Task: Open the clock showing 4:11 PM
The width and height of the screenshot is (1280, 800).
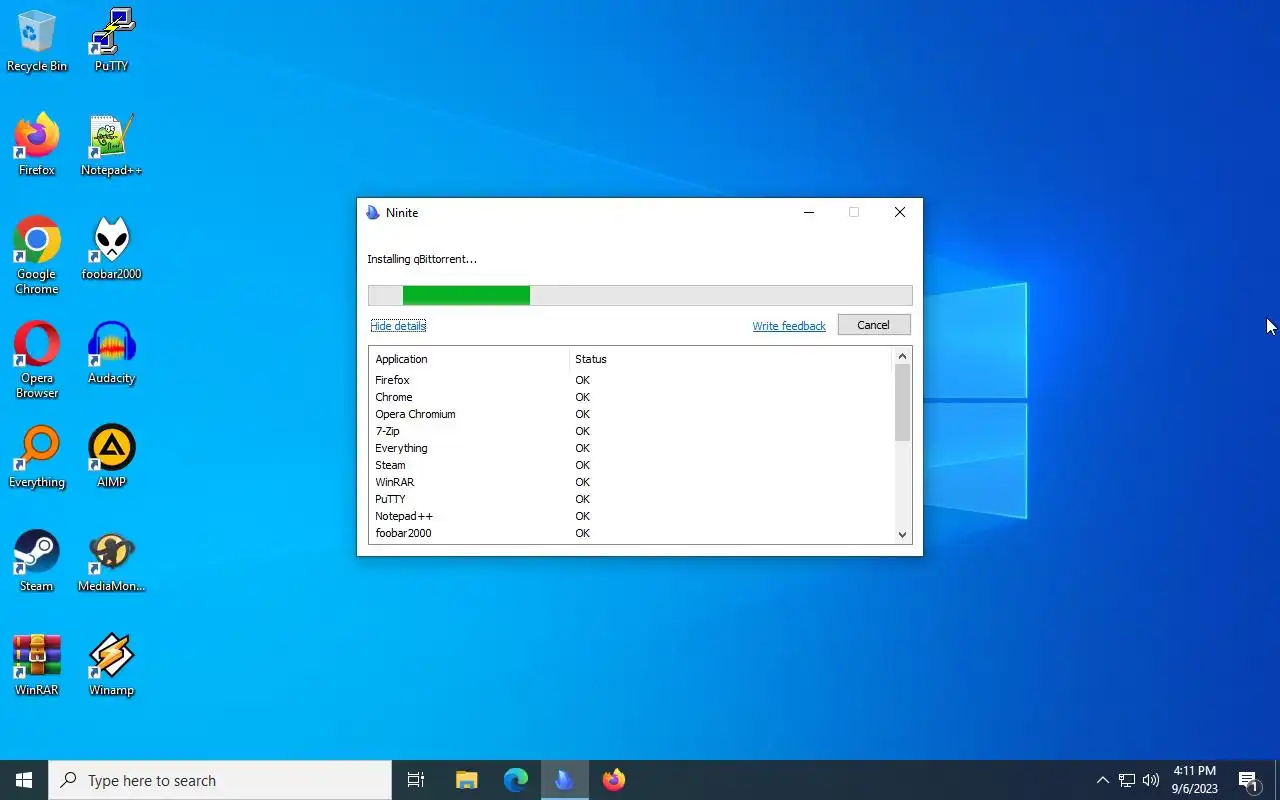Action: pyautogui.click(x=1194, y=780)
